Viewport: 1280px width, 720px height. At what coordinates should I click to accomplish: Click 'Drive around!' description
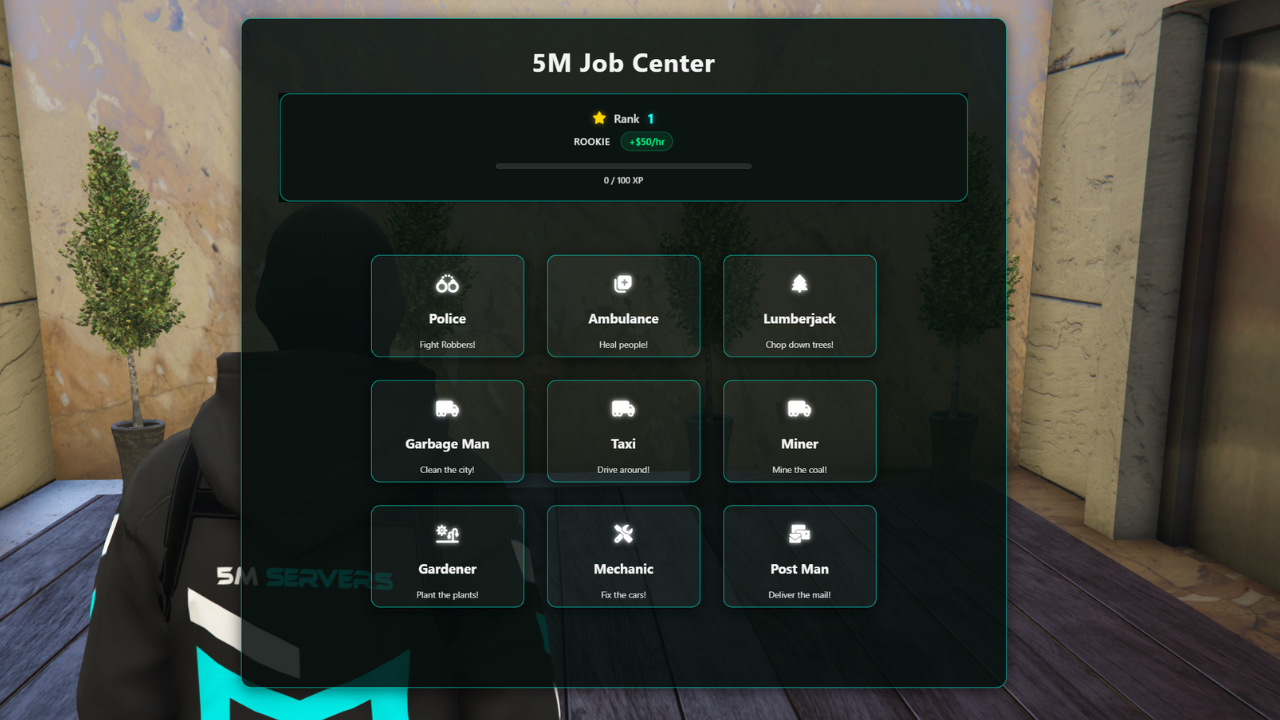(x=623, y=470)
